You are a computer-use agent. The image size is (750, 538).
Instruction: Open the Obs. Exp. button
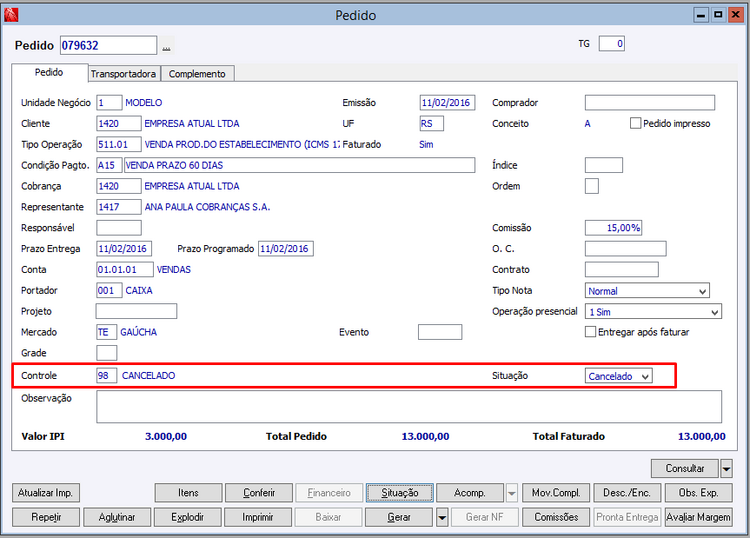click(698, 493)
